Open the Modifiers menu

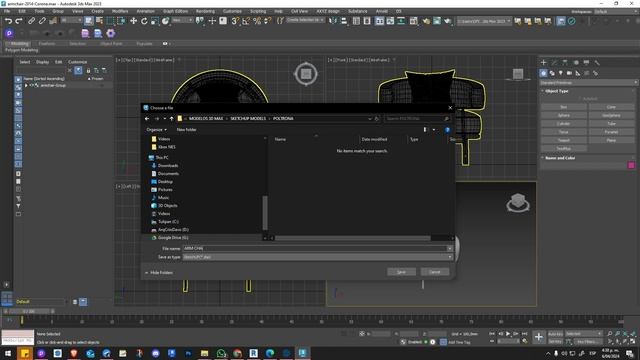point(120,11)
